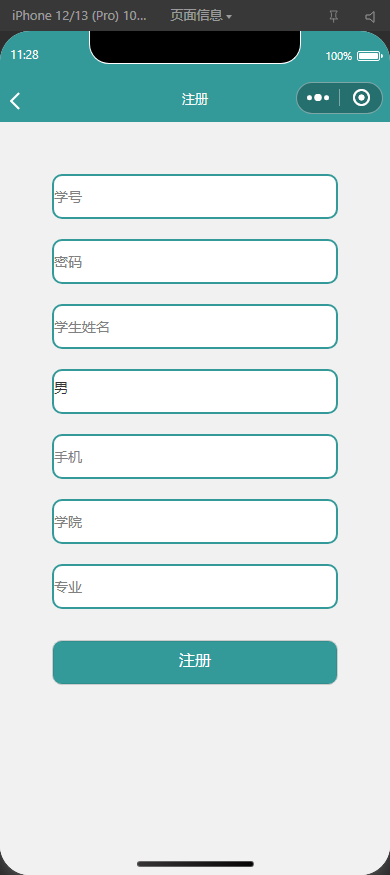390x875 pixels.
Task: Focus the 专业 input field
Action: [x=195, y=586]
